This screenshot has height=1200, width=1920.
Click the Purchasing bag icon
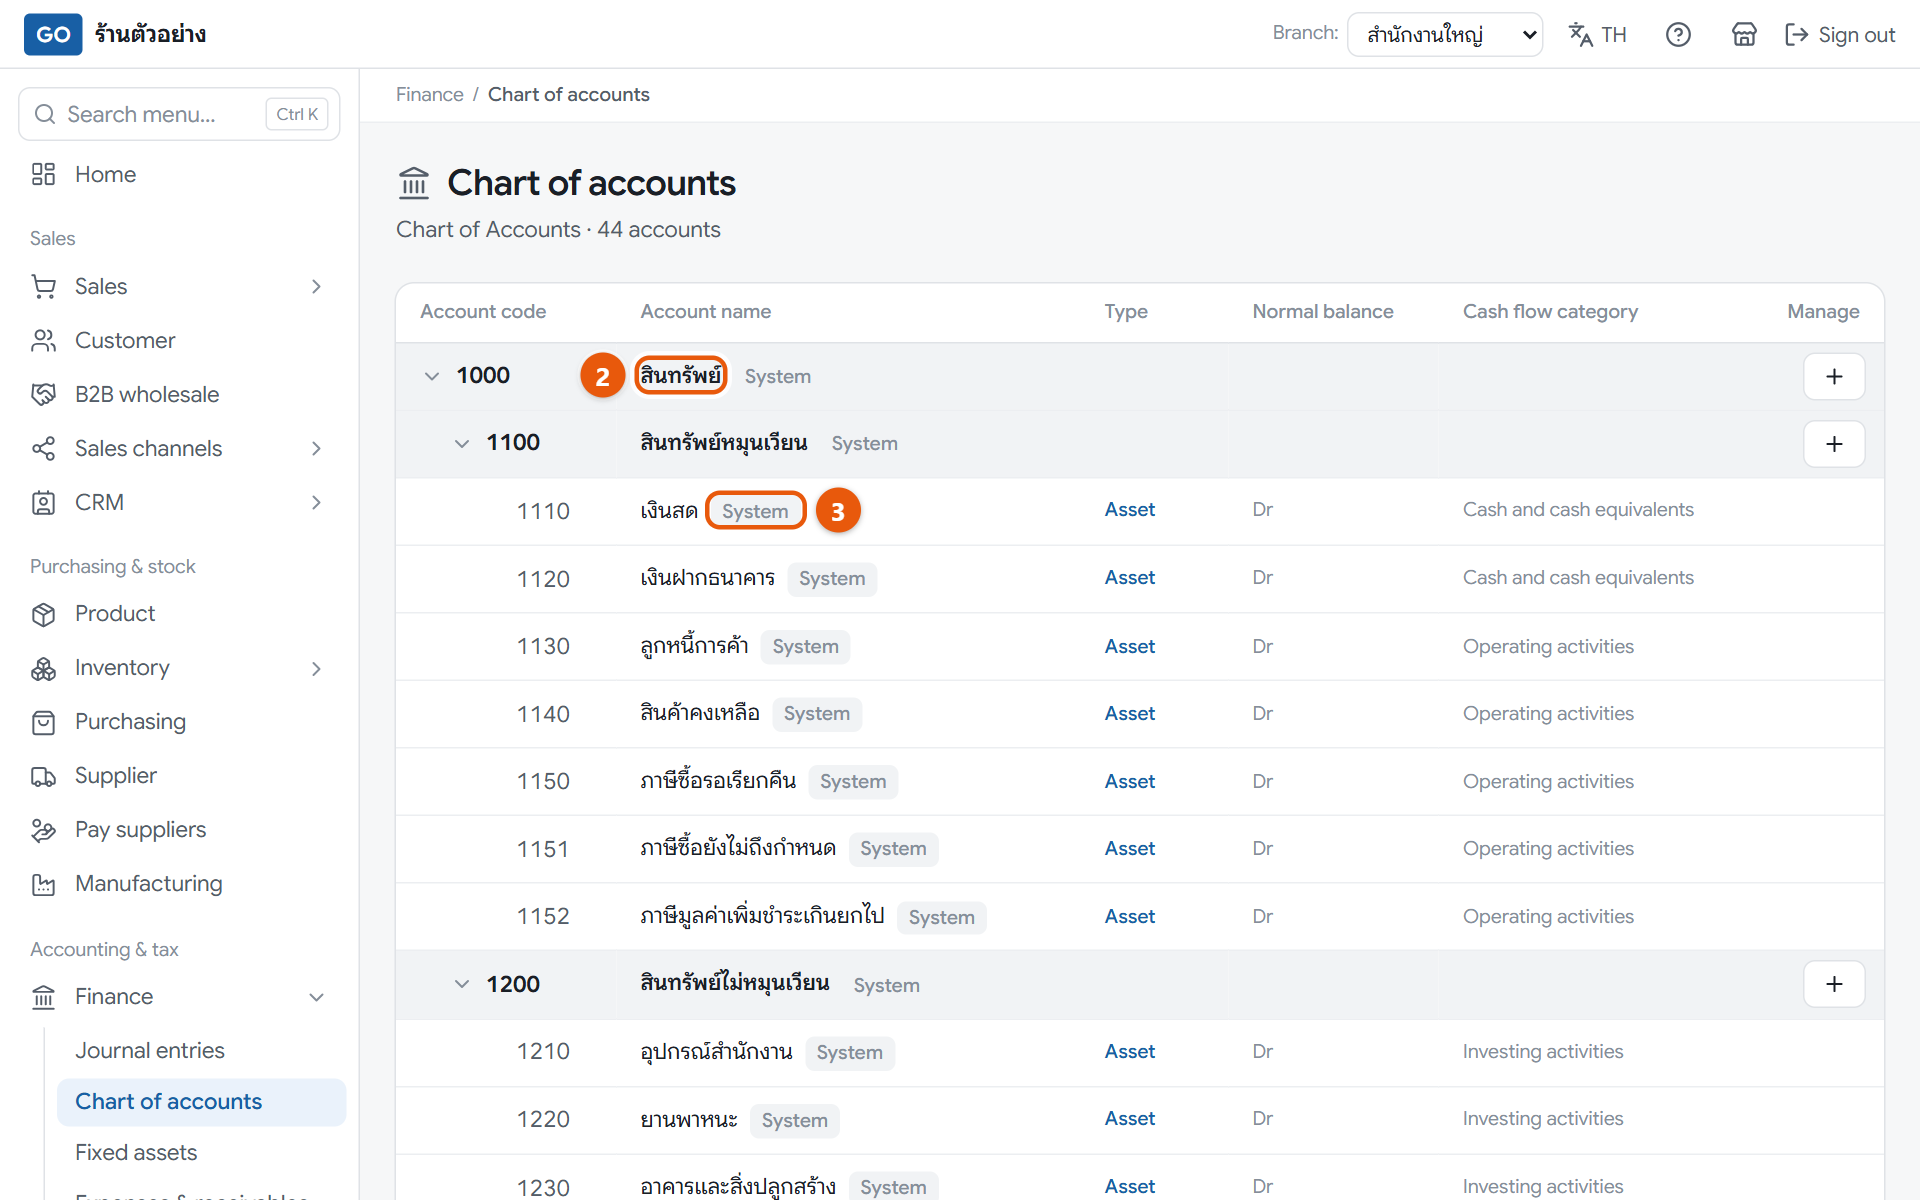click(43, 722)
